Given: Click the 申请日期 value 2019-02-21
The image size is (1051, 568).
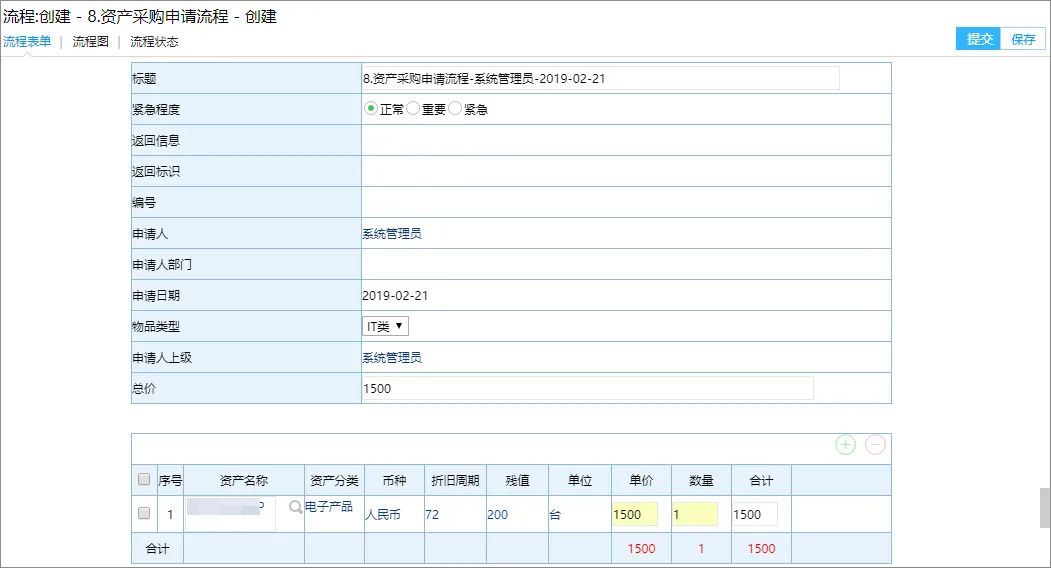Looking at the screenshot, I should click(x=395, y=296).
